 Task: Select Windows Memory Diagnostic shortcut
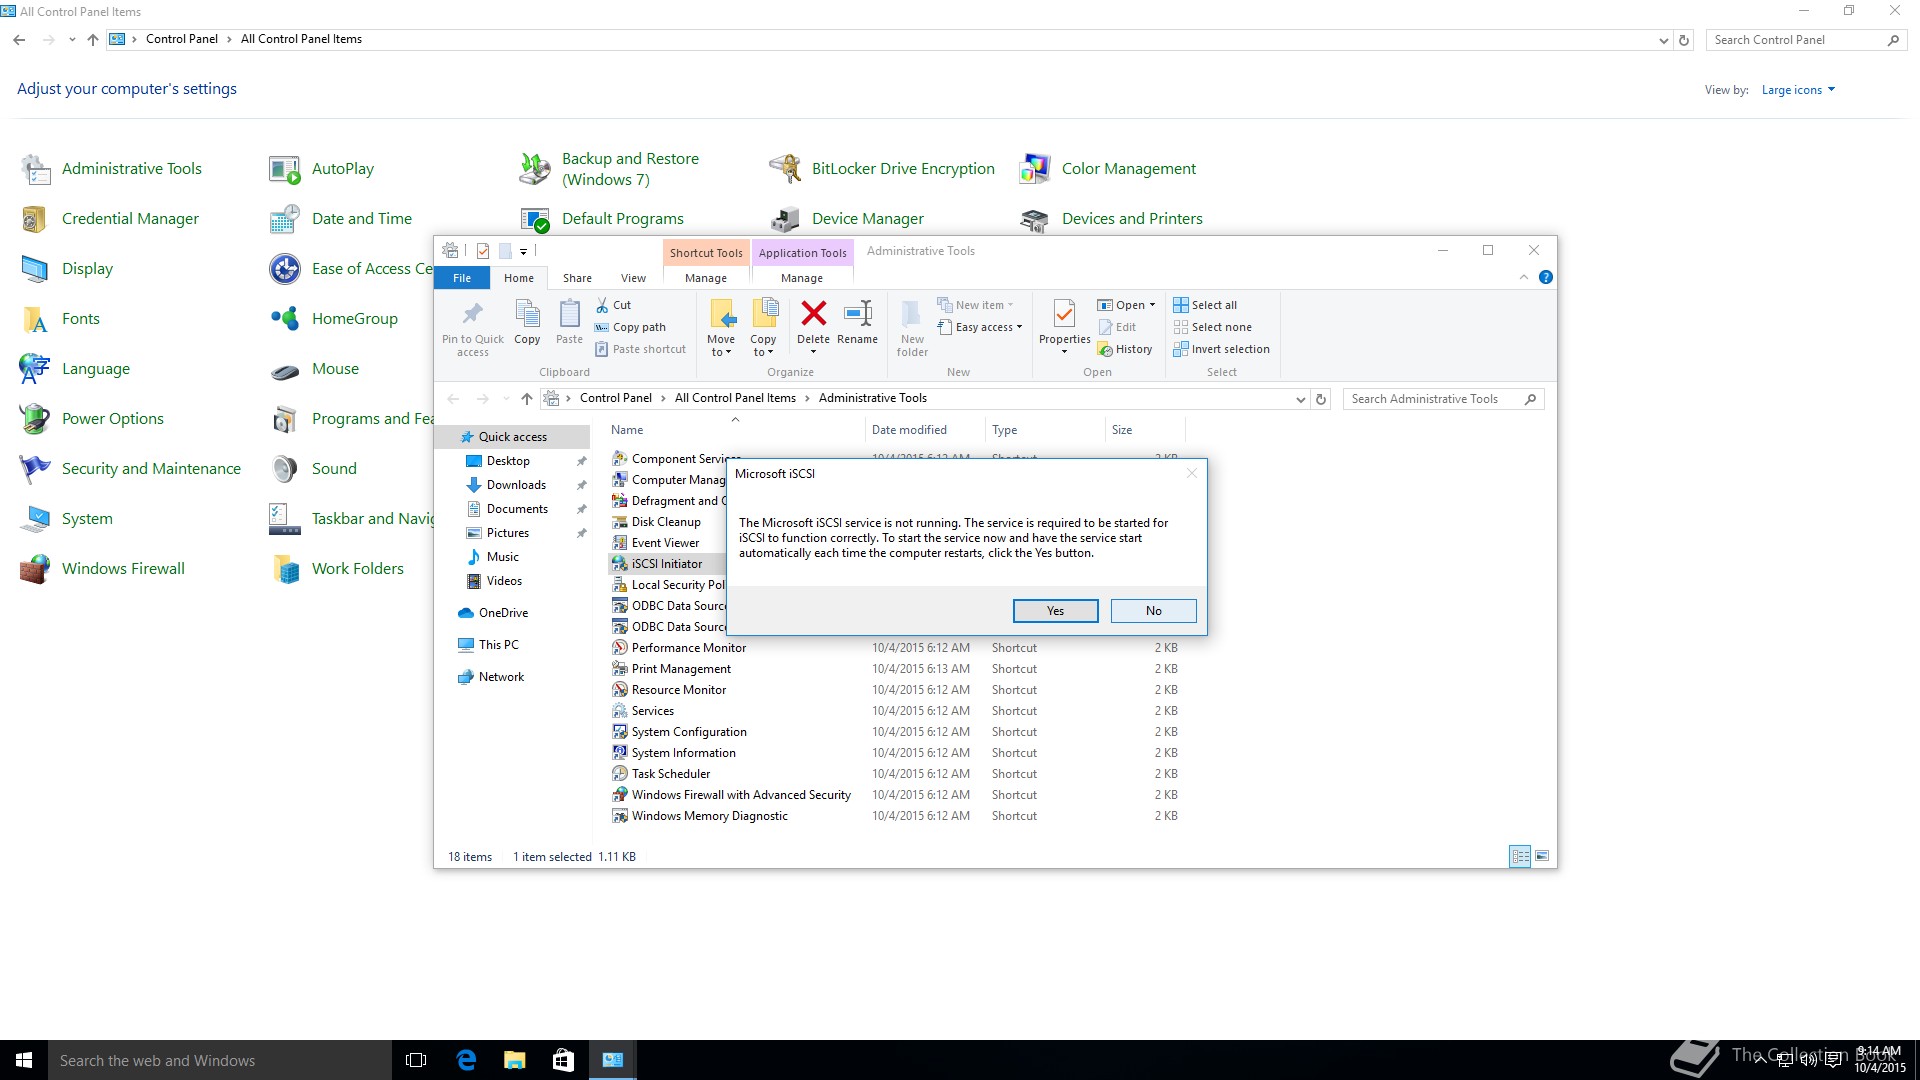click(709, 816)
